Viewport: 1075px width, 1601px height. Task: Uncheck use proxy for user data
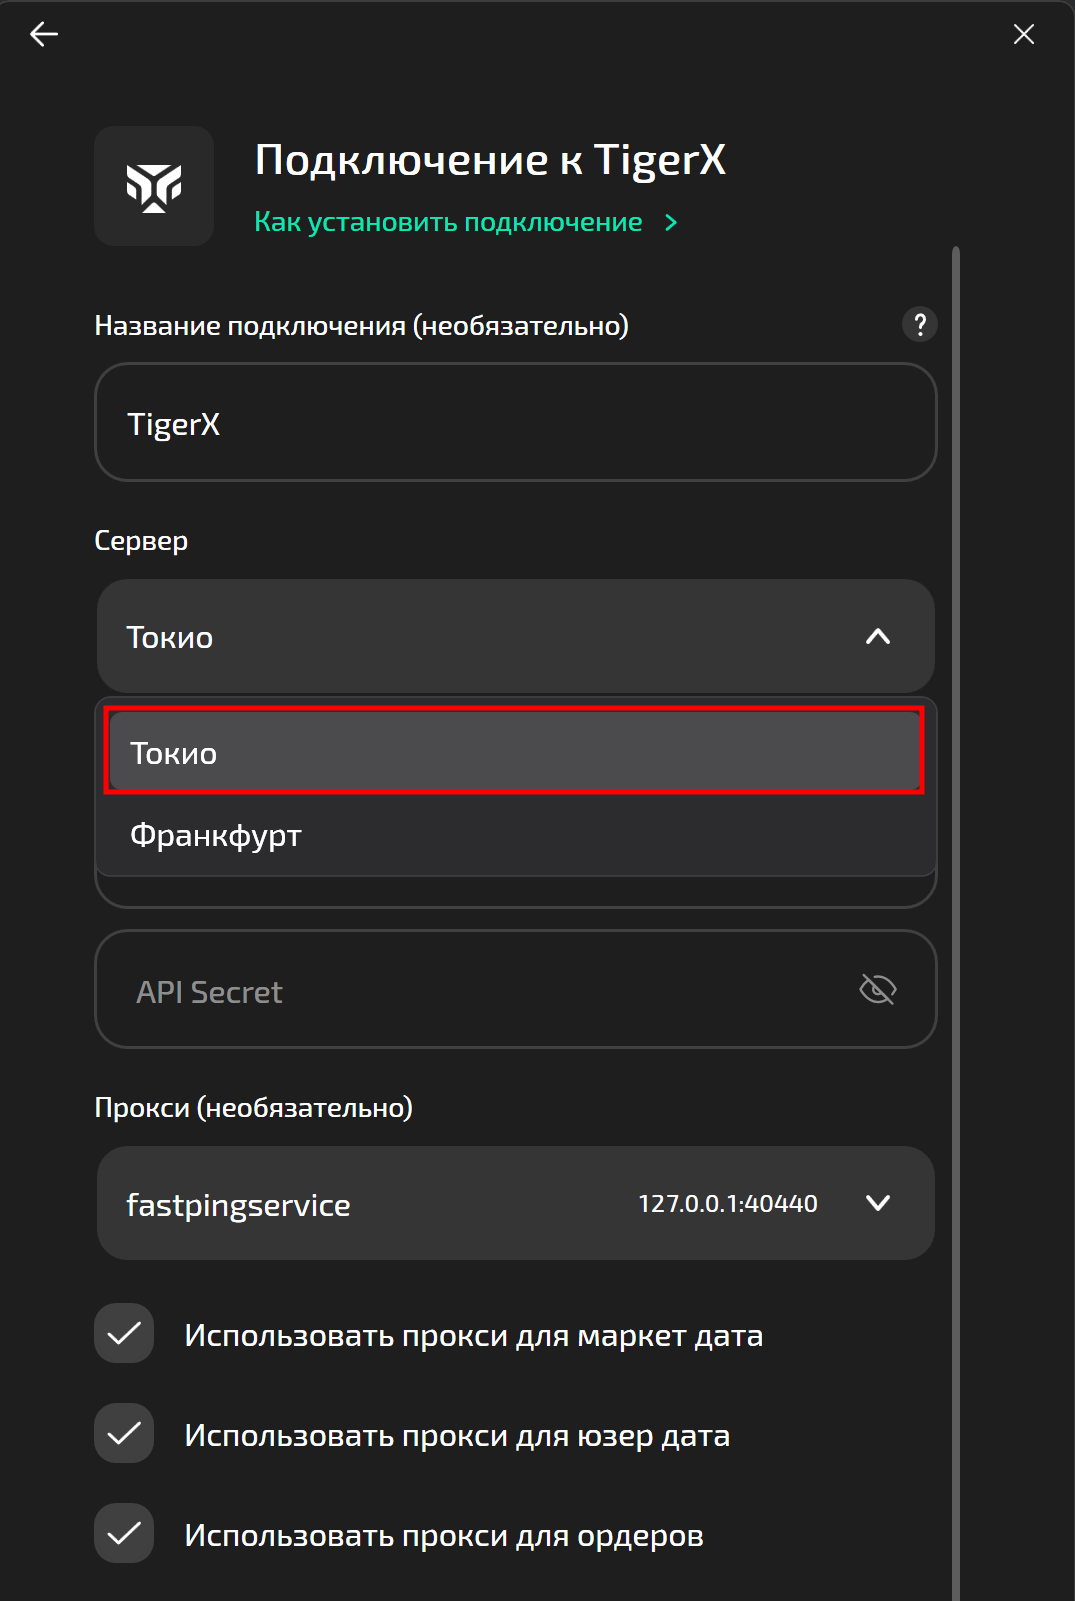tap(124, 1433)
